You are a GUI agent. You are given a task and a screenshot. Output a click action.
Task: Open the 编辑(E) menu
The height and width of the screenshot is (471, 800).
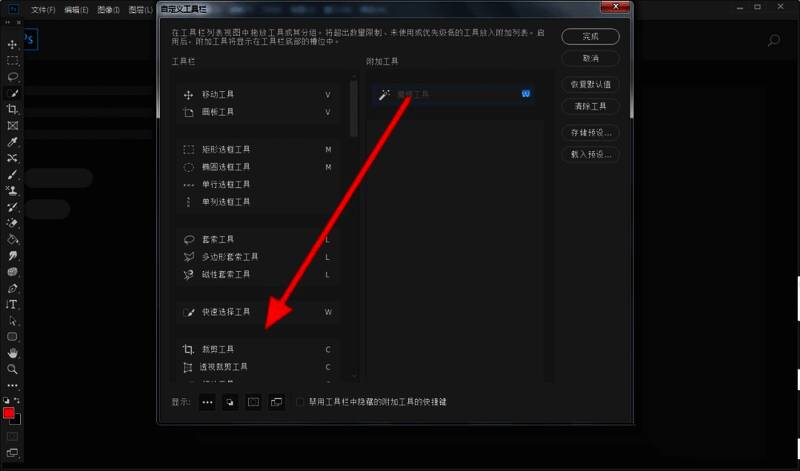coord(76,10)
